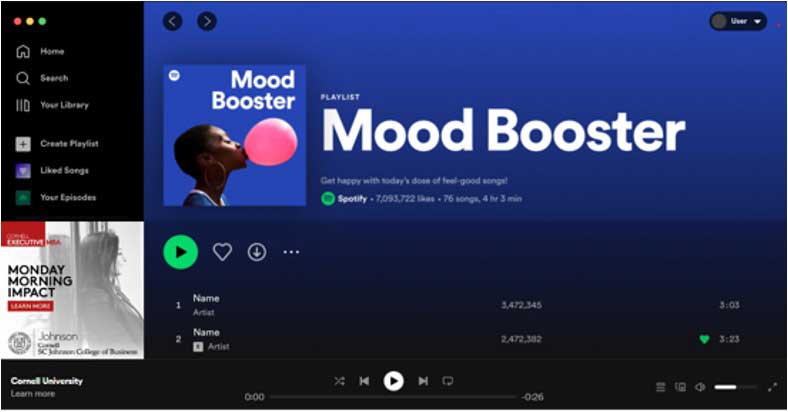This screenshot has width=788, height=412.
Task: Skip to the next track
Action: tap(423, 381)
